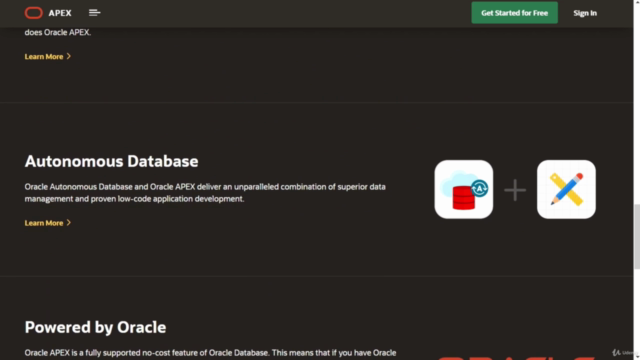Click the Autonomous Database description paragraph
Viewport: 640px width, 360px height.
pos(205,193)
